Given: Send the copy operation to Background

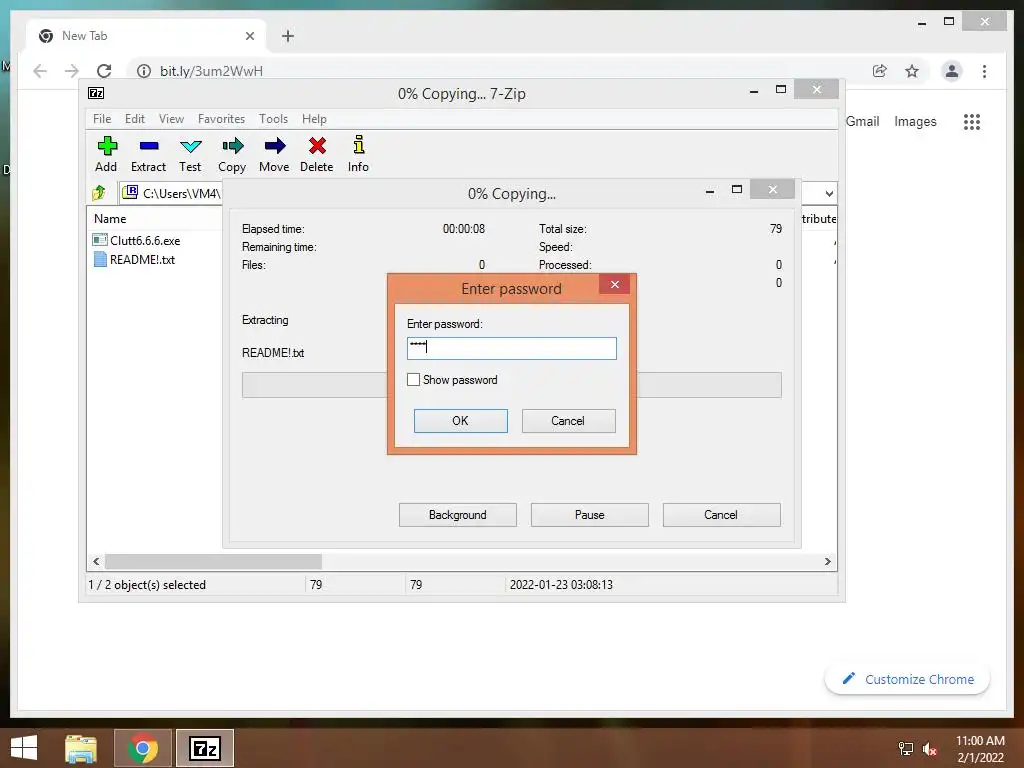Looking at the screenshot, I should 458,515.
